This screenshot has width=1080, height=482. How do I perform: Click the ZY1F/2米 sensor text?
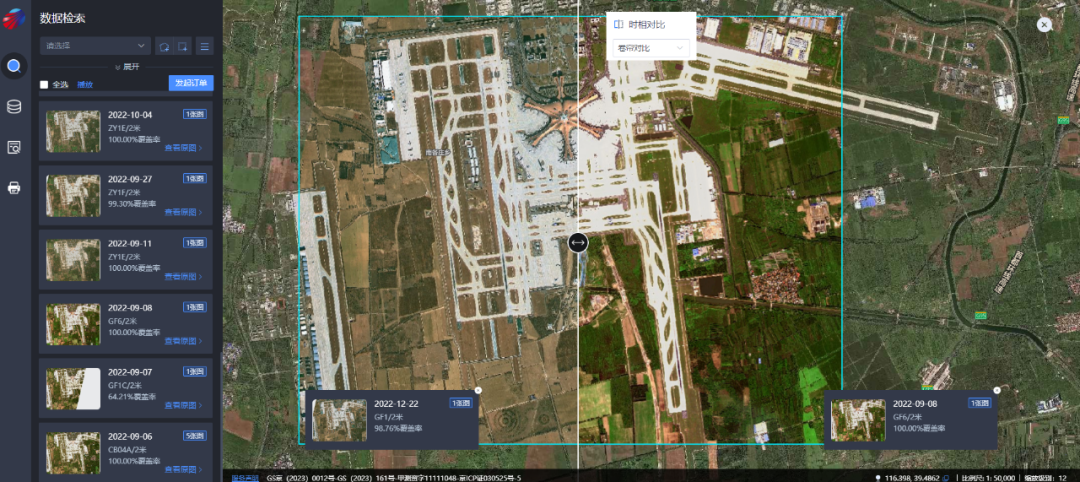pyautogui.click(x=124, y=192)
